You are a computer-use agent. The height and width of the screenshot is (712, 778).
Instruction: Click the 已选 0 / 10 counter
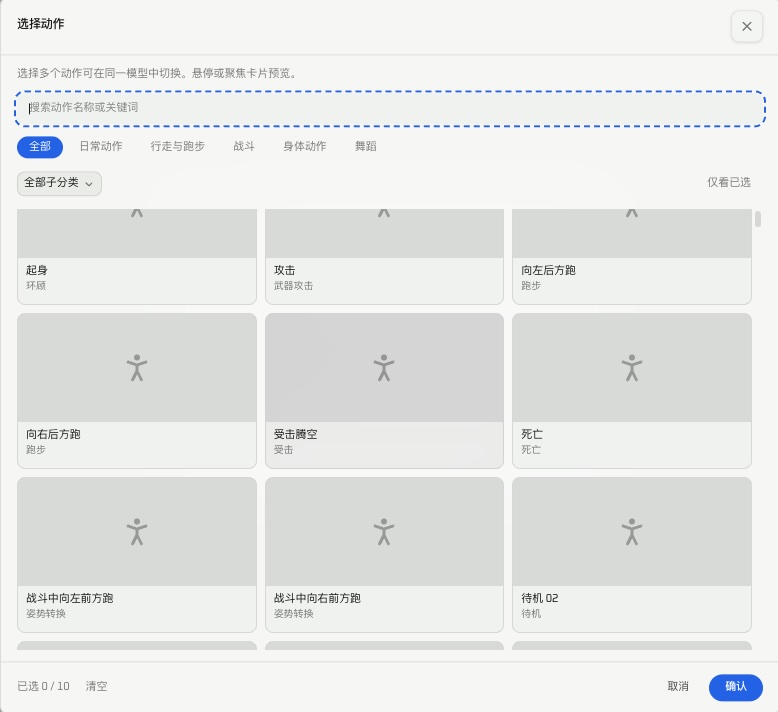coord(43,686)
